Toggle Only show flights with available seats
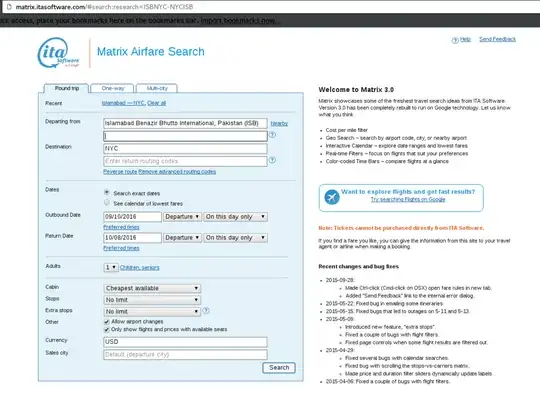This screenshot has width=540, height=393. pyautogui.click(x=107, y=330)
